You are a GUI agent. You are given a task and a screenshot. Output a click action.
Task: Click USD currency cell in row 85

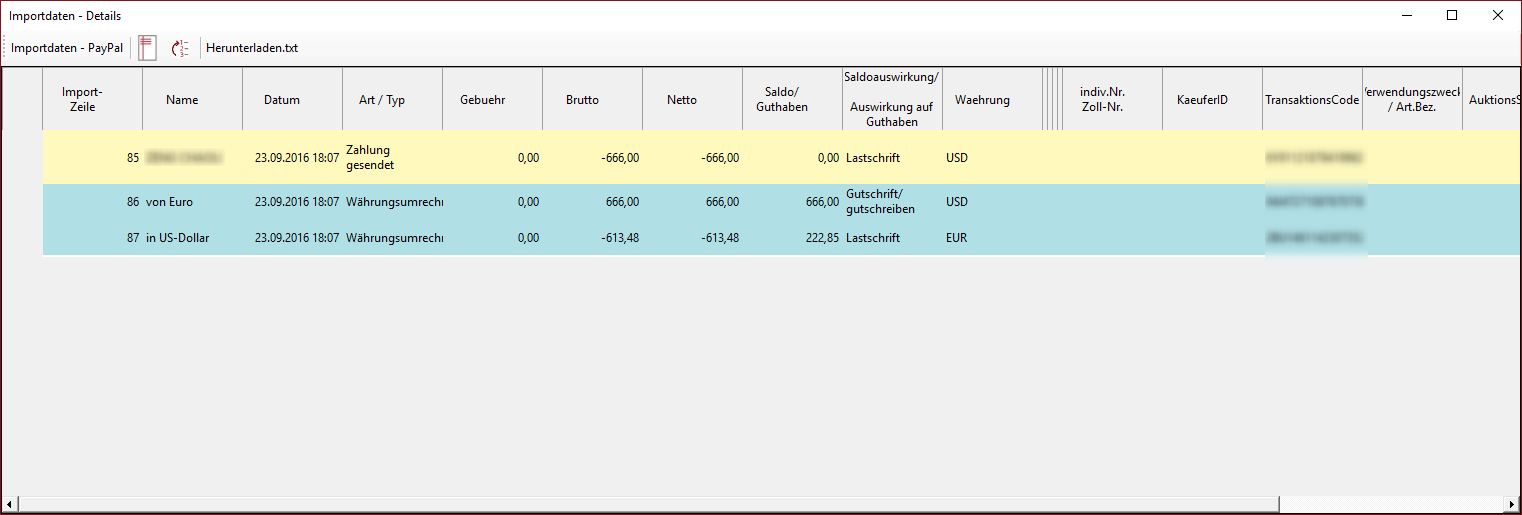(x=992, y=157)
